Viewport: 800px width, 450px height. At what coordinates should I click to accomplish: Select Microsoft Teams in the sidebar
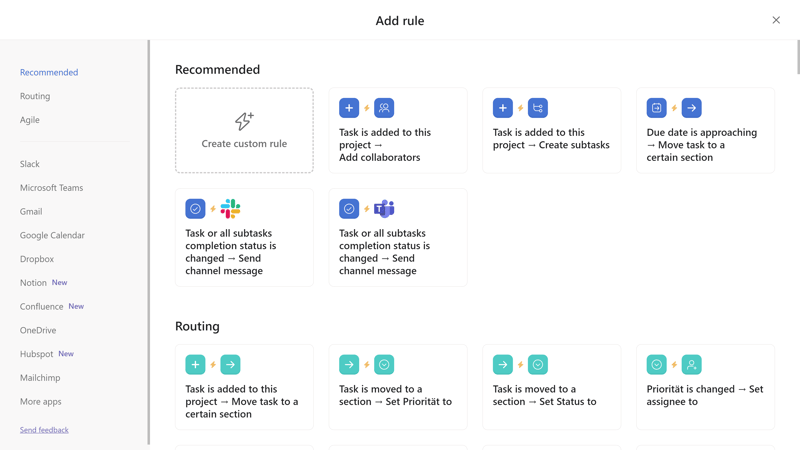52,188
